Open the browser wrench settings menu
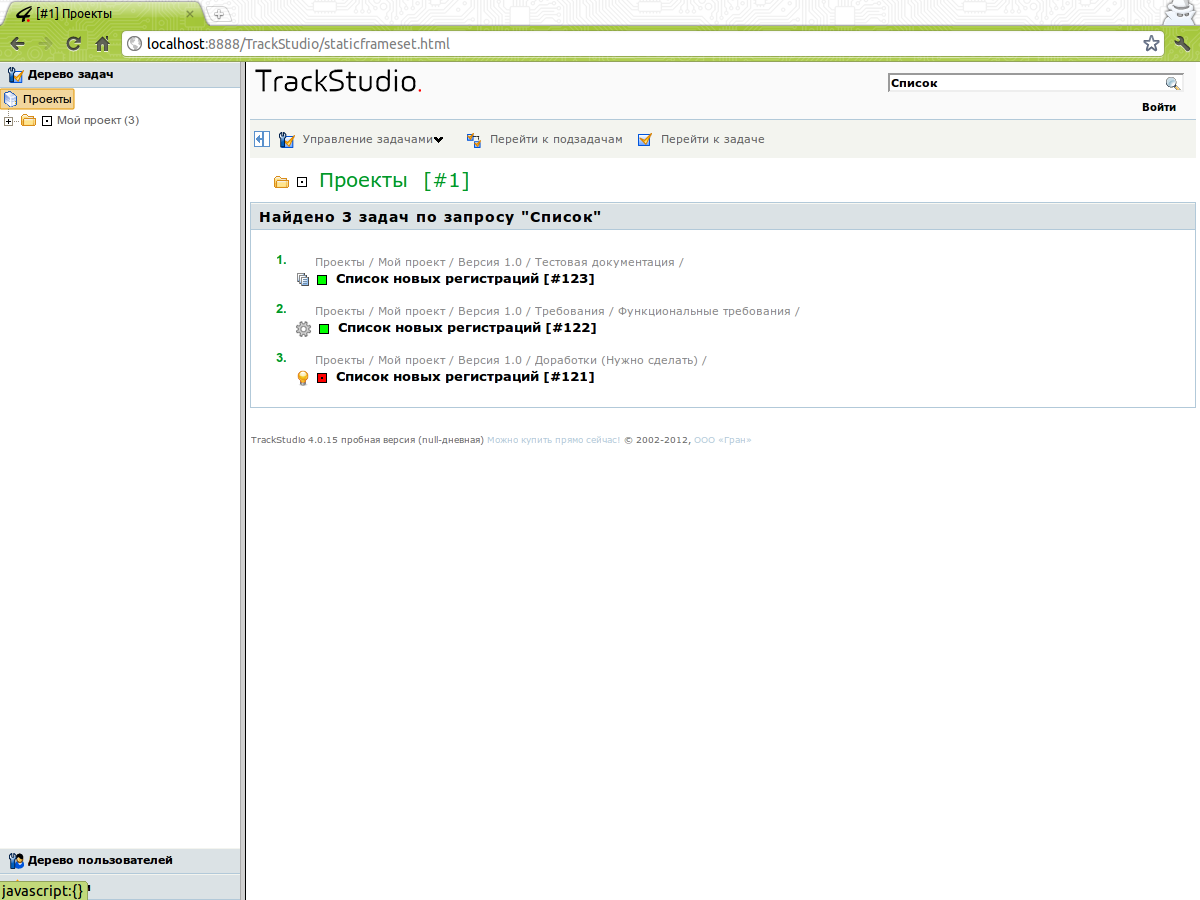 coord(1182,43)
